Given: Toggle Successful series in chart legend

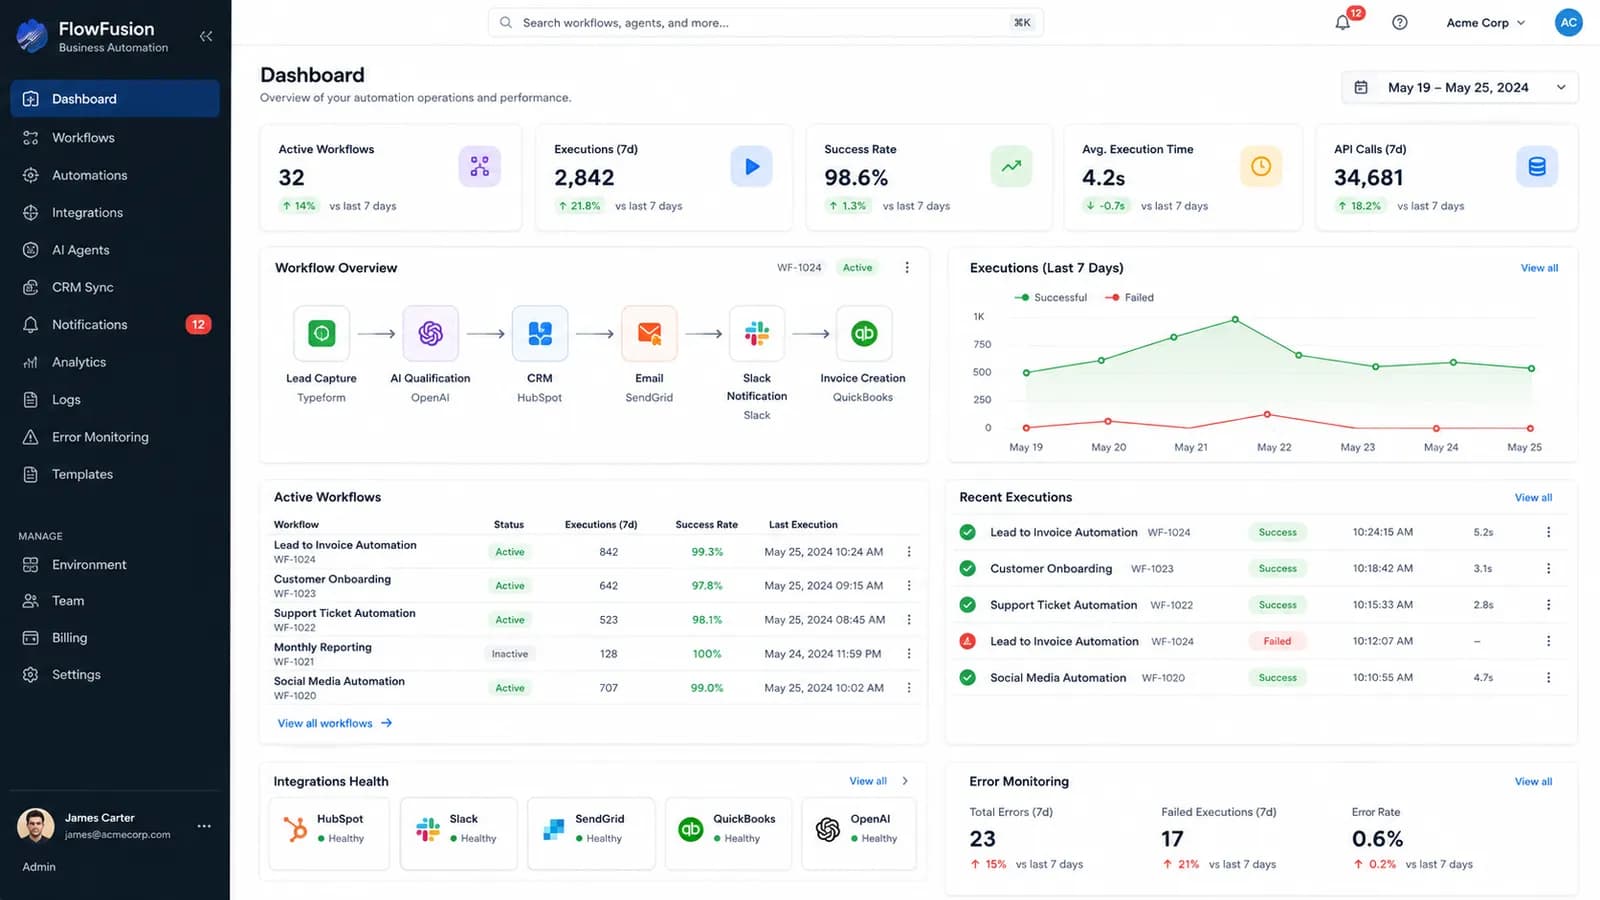Looking at the screenshot, I should click(x=1050, y=297).
